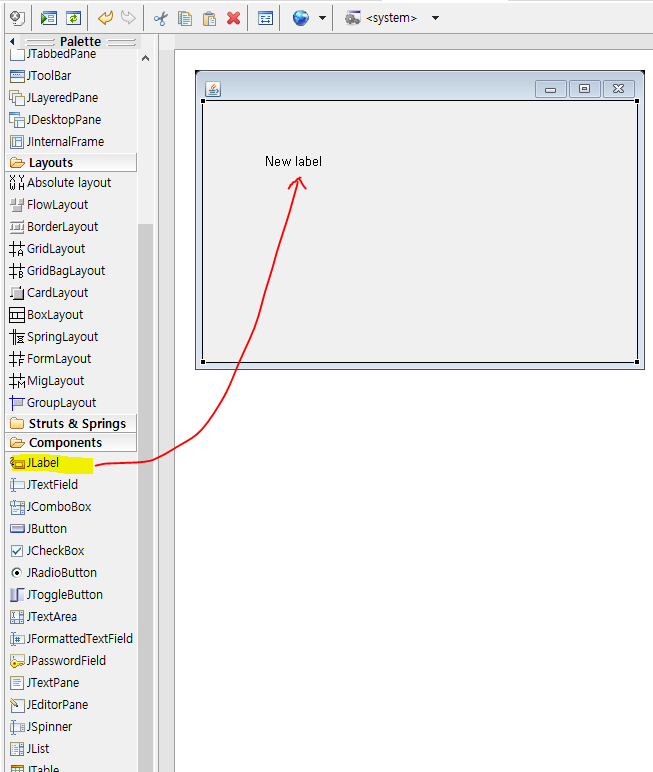Click the grayed Redo arrow icon
The image size is (653, 772).
[x=128, y=18]
